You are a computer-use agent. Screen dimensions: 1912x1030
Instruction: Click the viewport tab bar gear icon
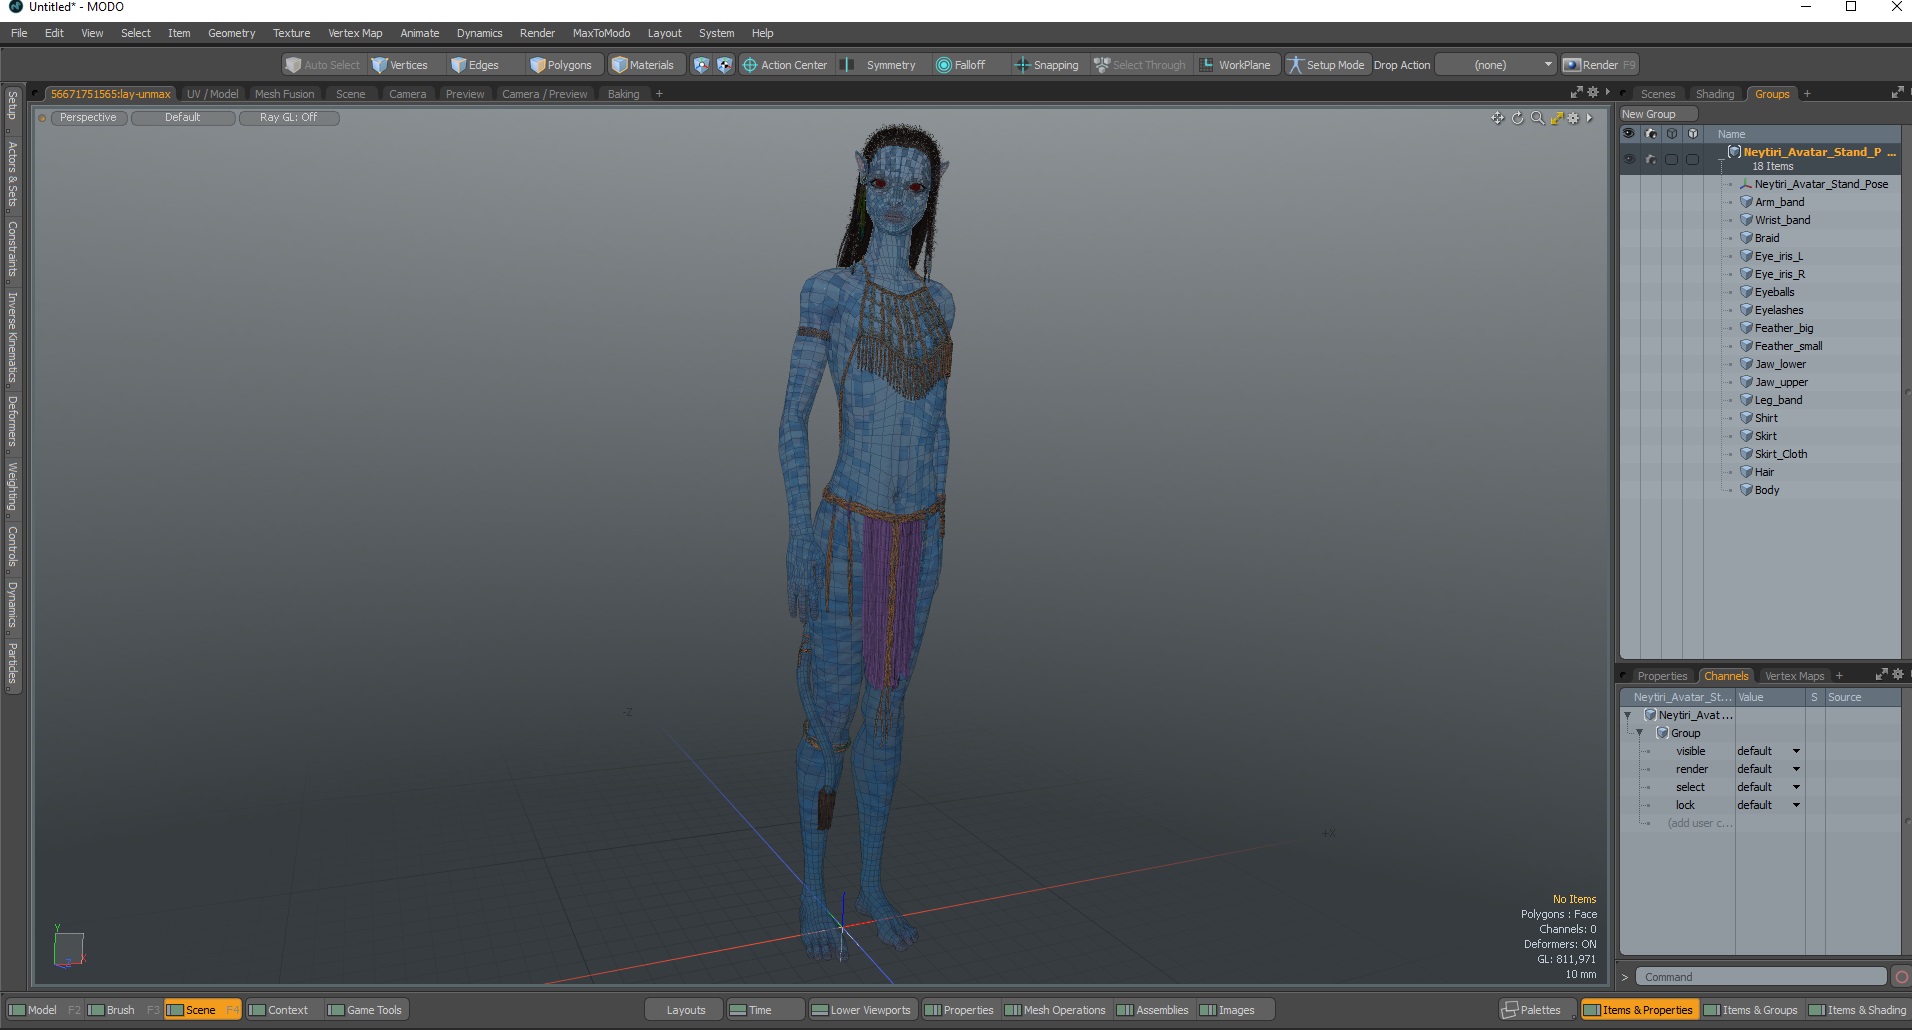click(x=1593, y=92)
